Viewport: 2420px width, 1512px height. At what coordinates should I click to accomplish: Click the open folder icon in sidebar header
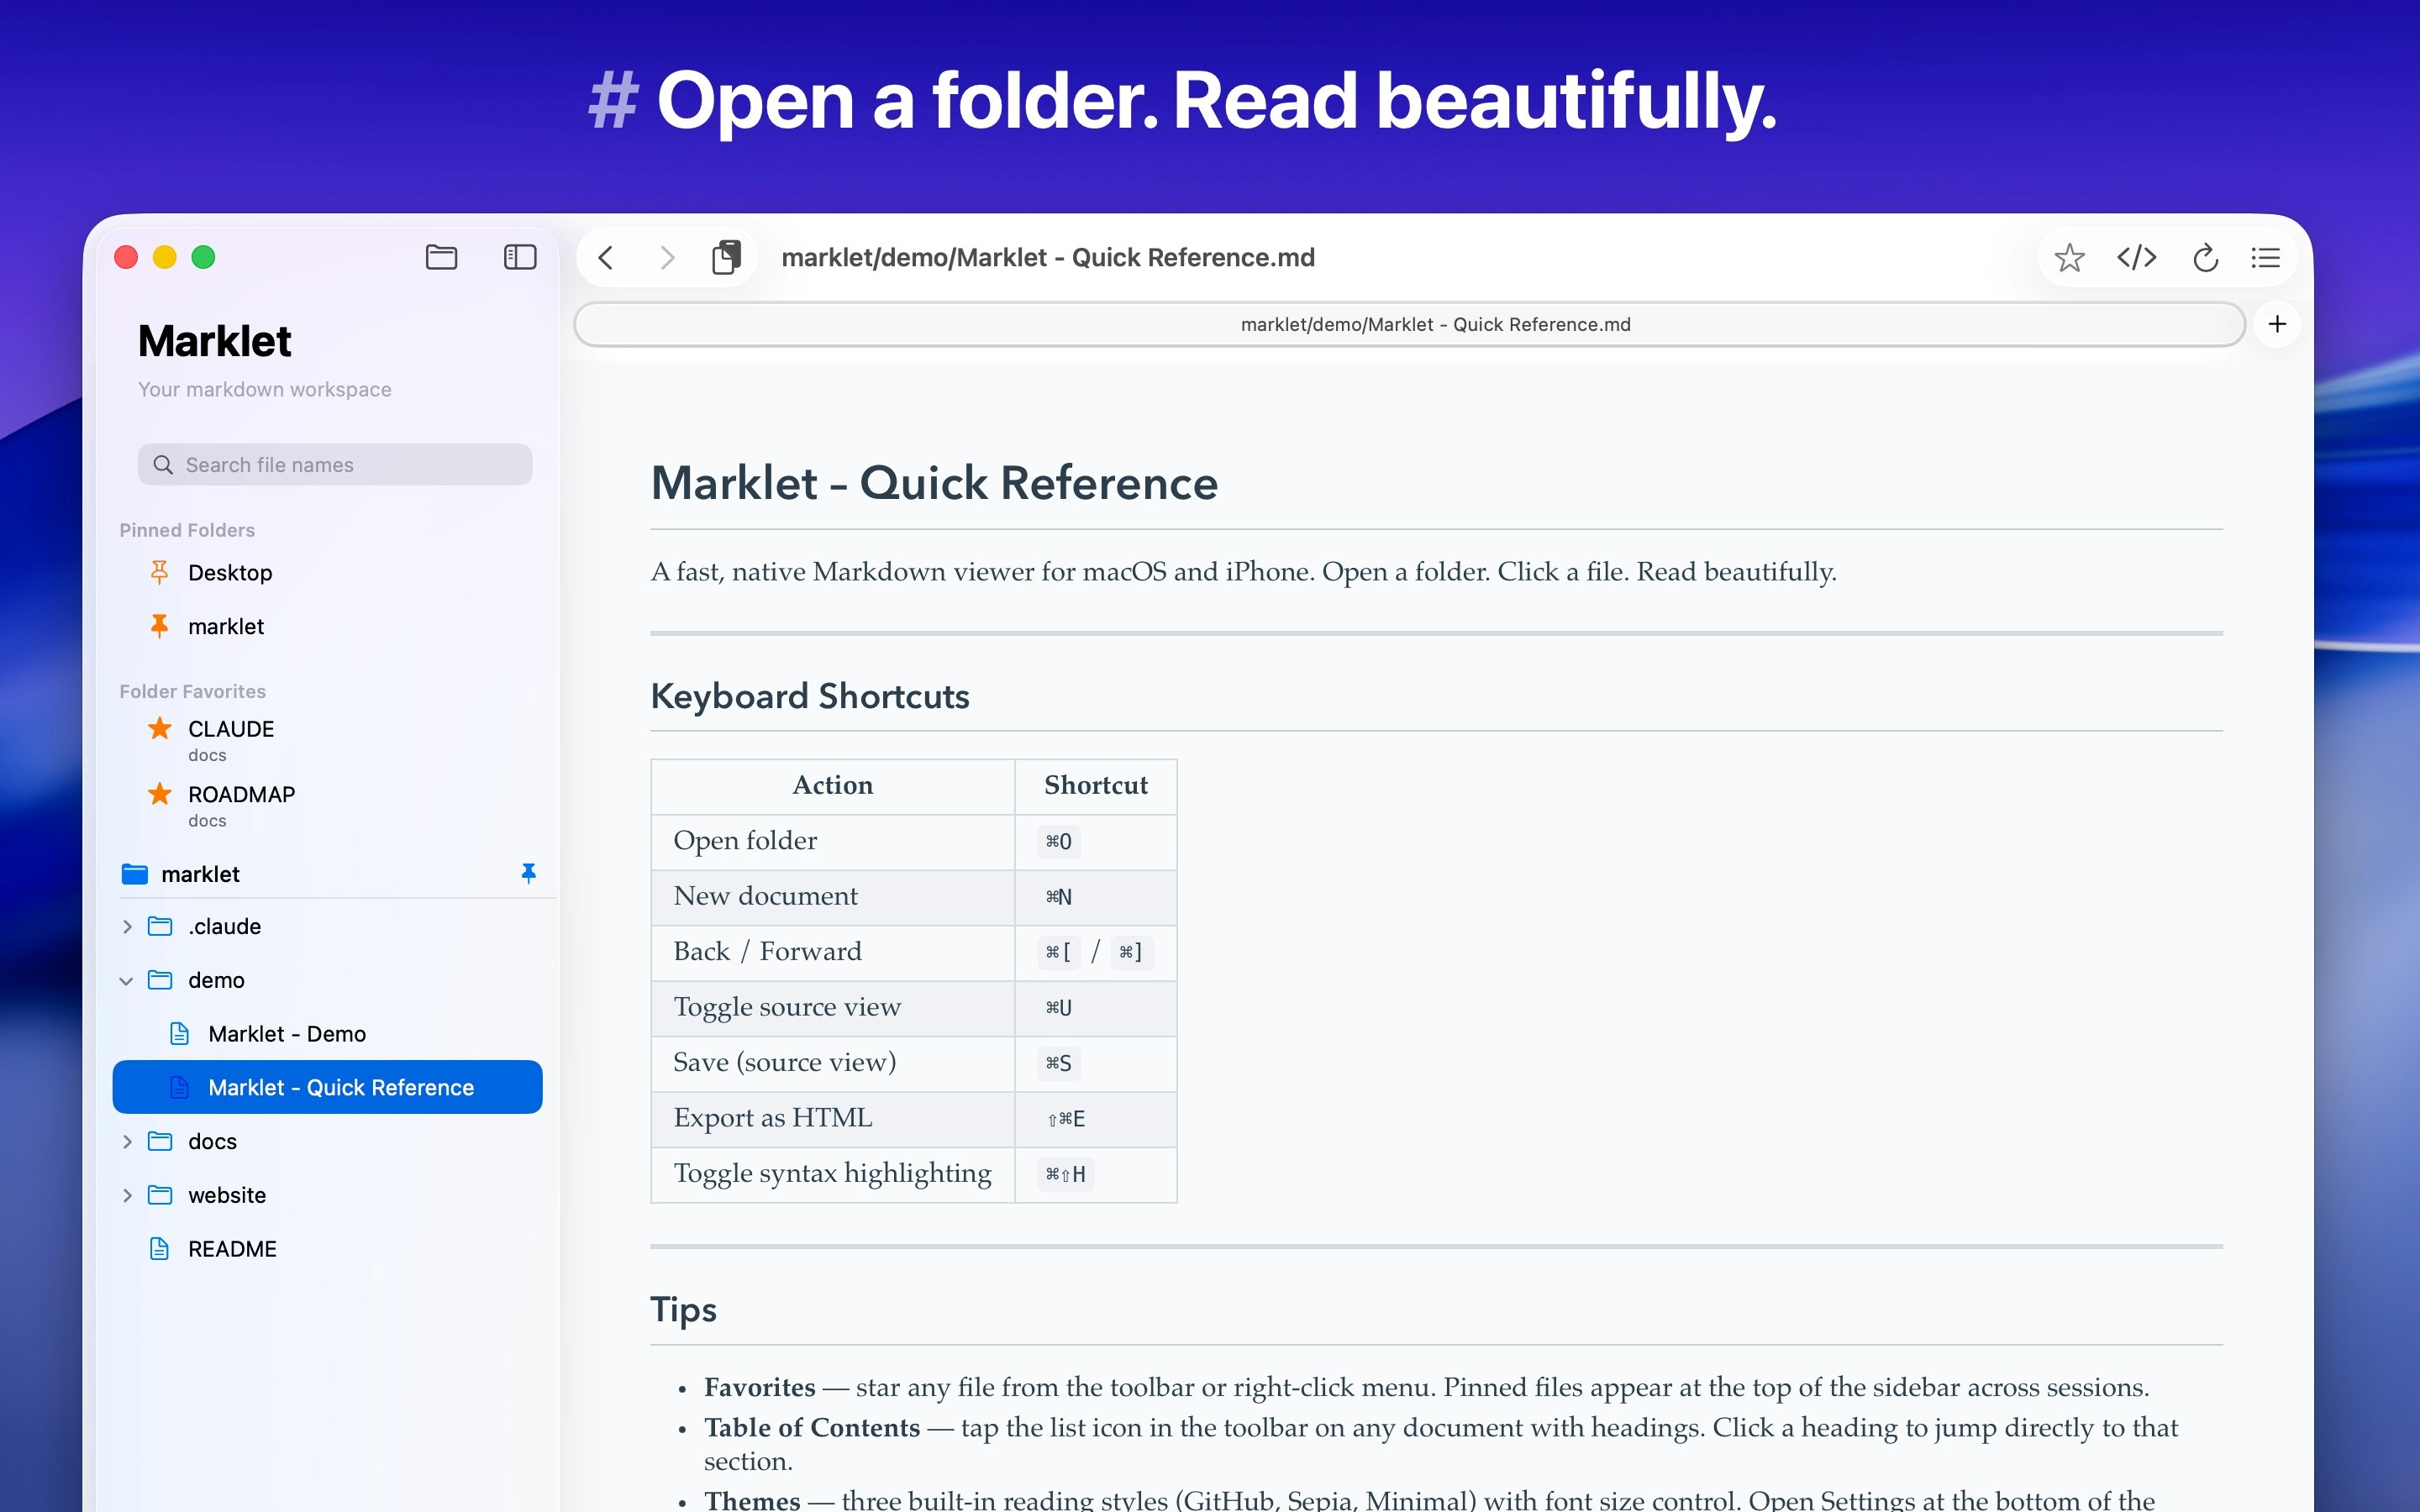[x=441, y=257]
